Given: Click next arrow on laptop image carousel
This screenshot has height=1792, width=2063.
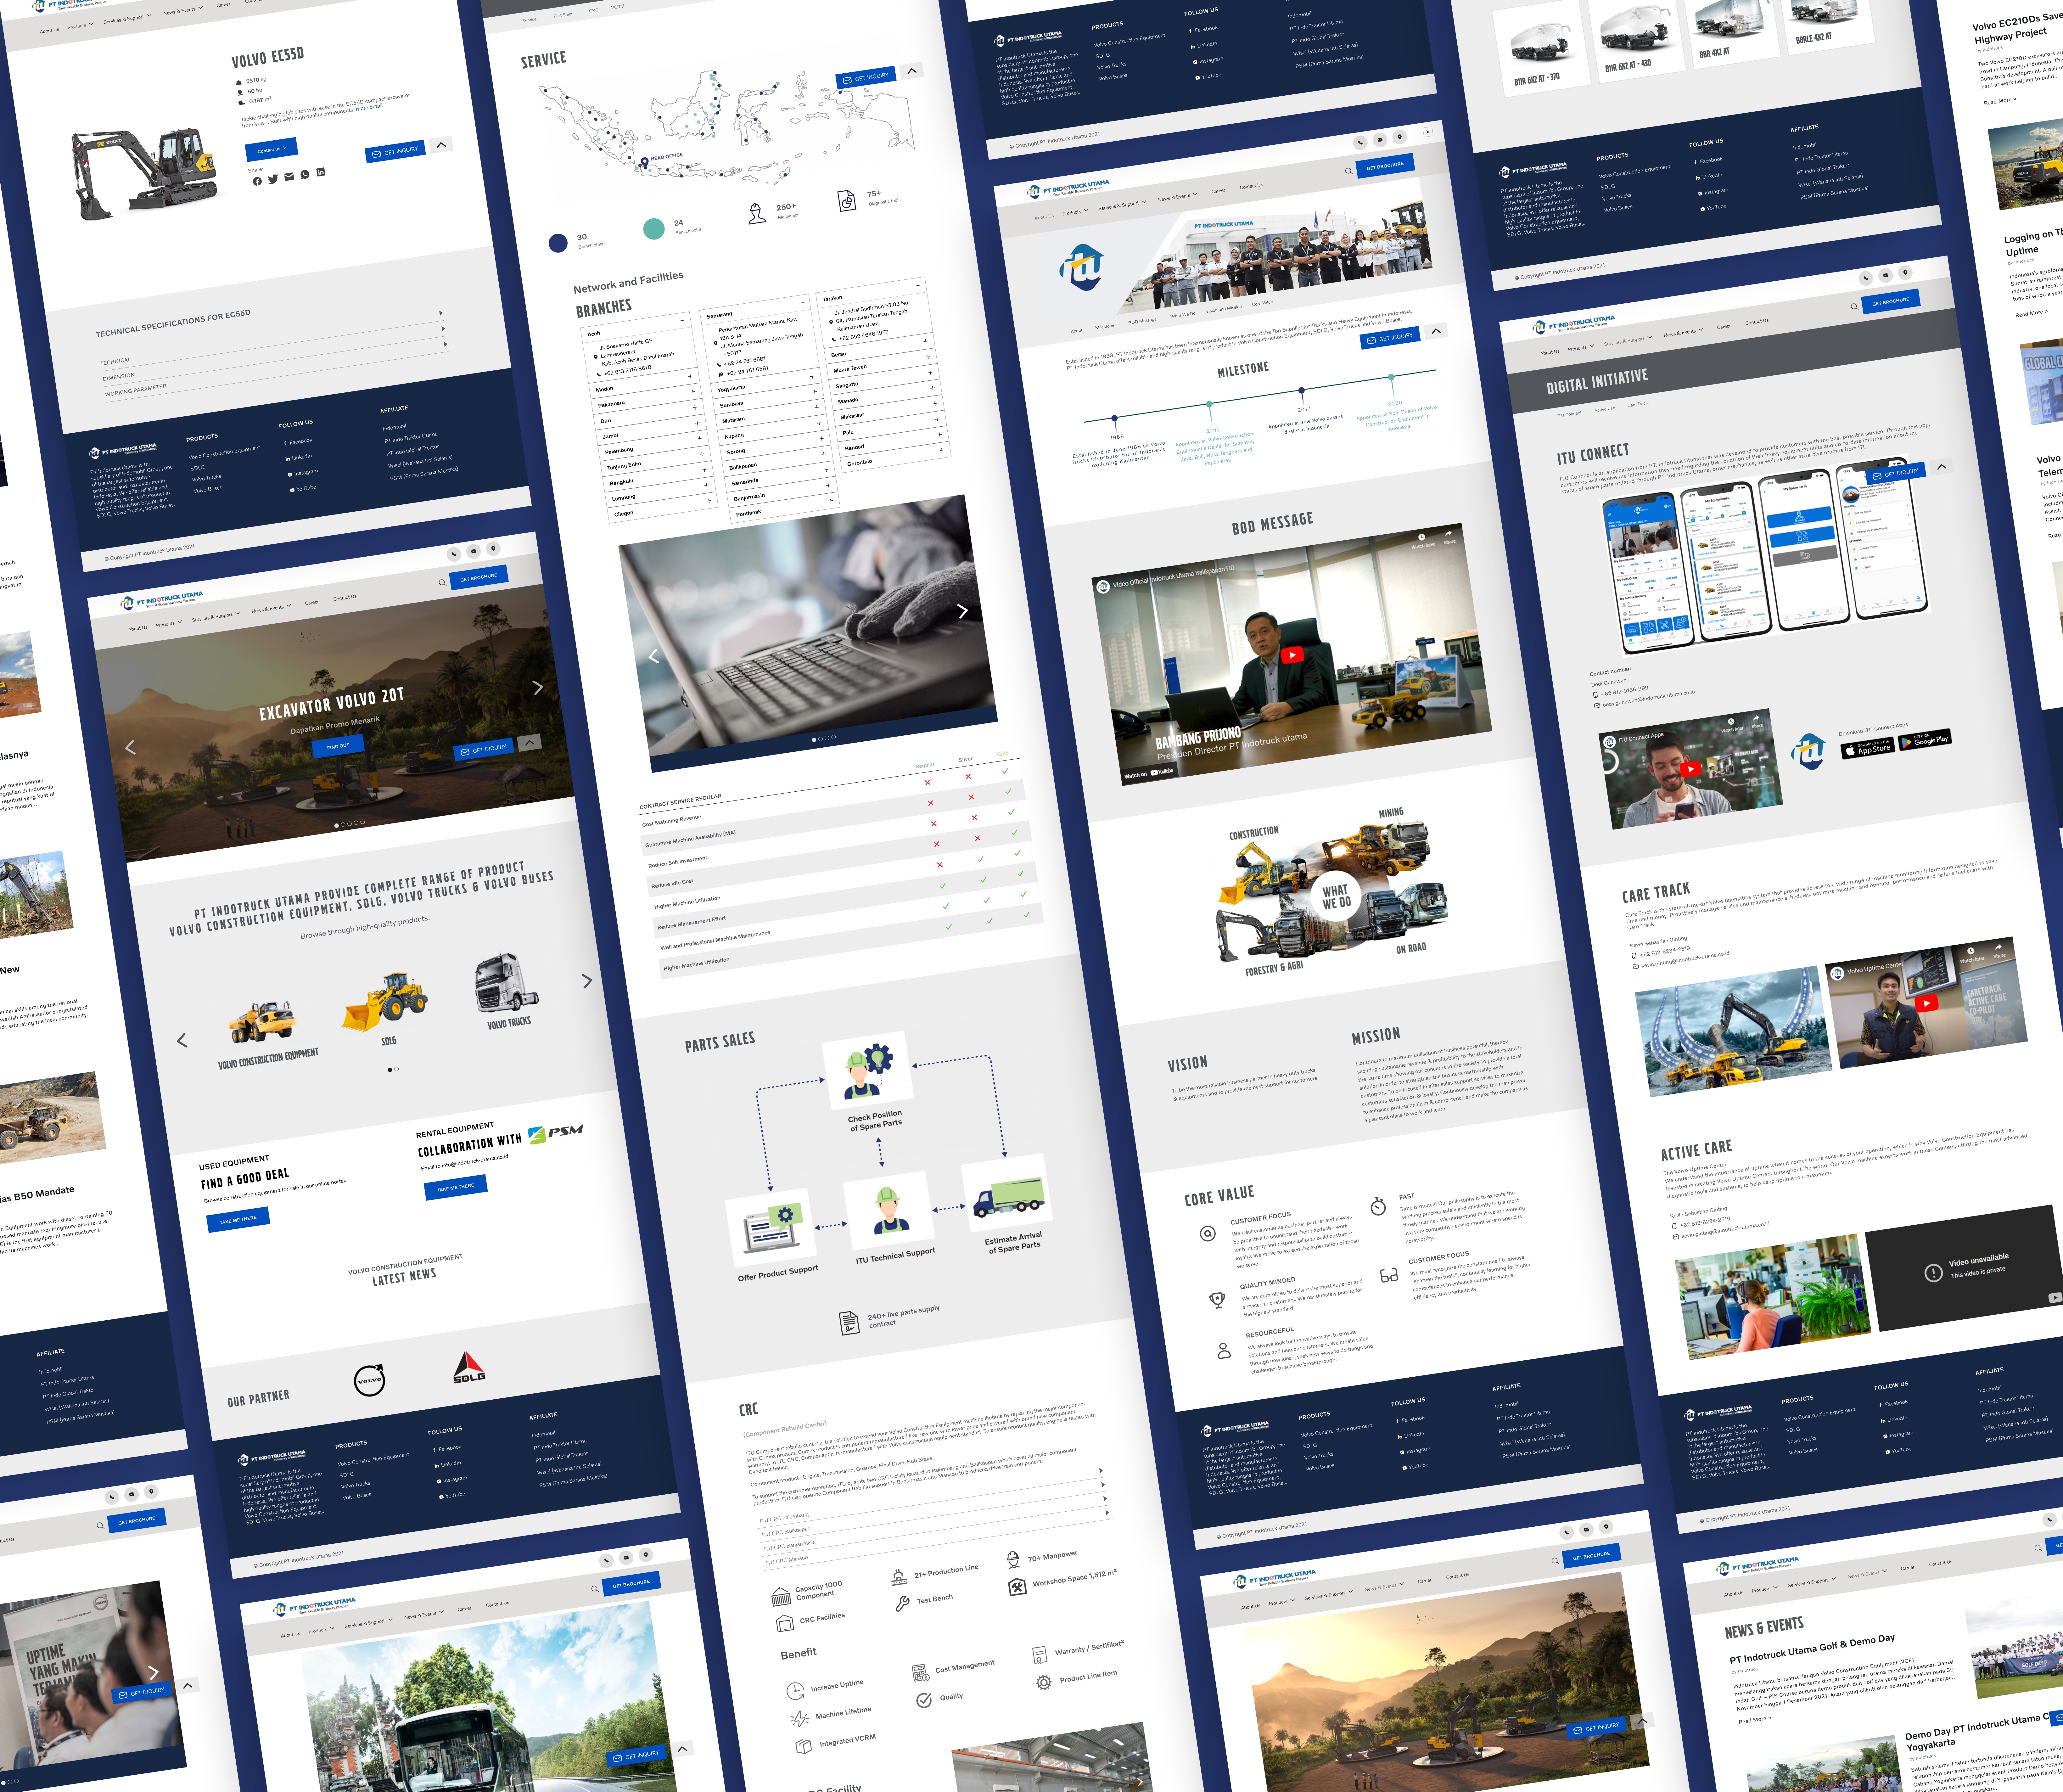Looking at the screenshot, I should click(x=962, y=611).
